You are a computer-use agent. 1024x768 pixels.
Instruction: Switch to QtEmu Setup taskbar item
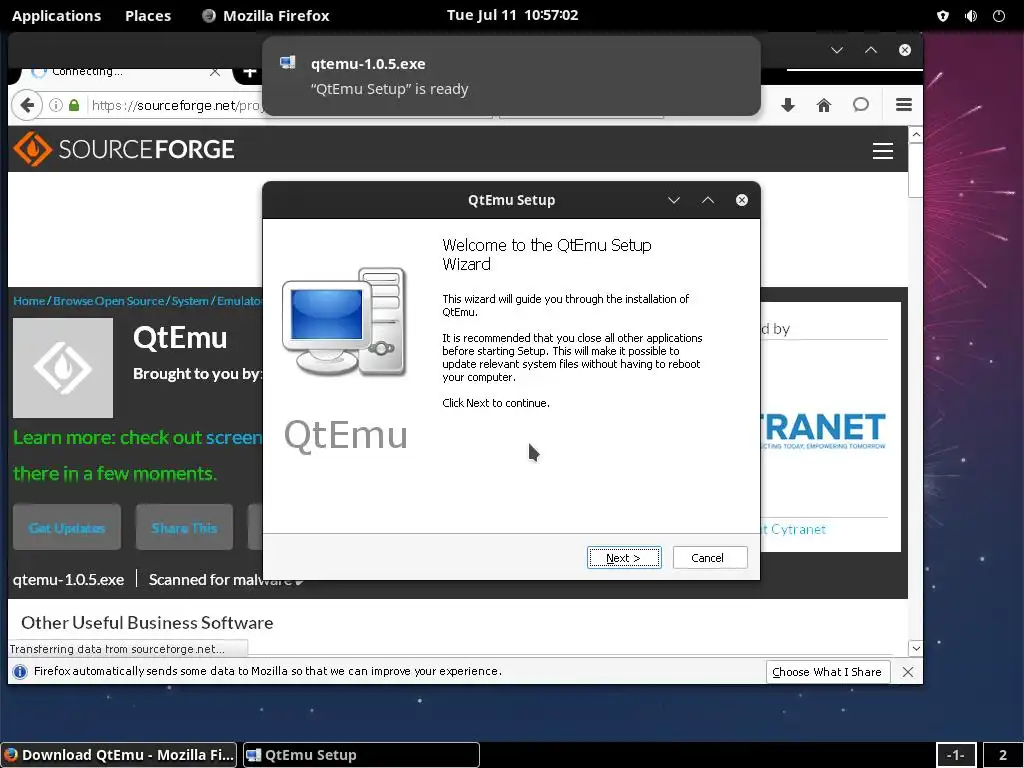click(361, 755)
